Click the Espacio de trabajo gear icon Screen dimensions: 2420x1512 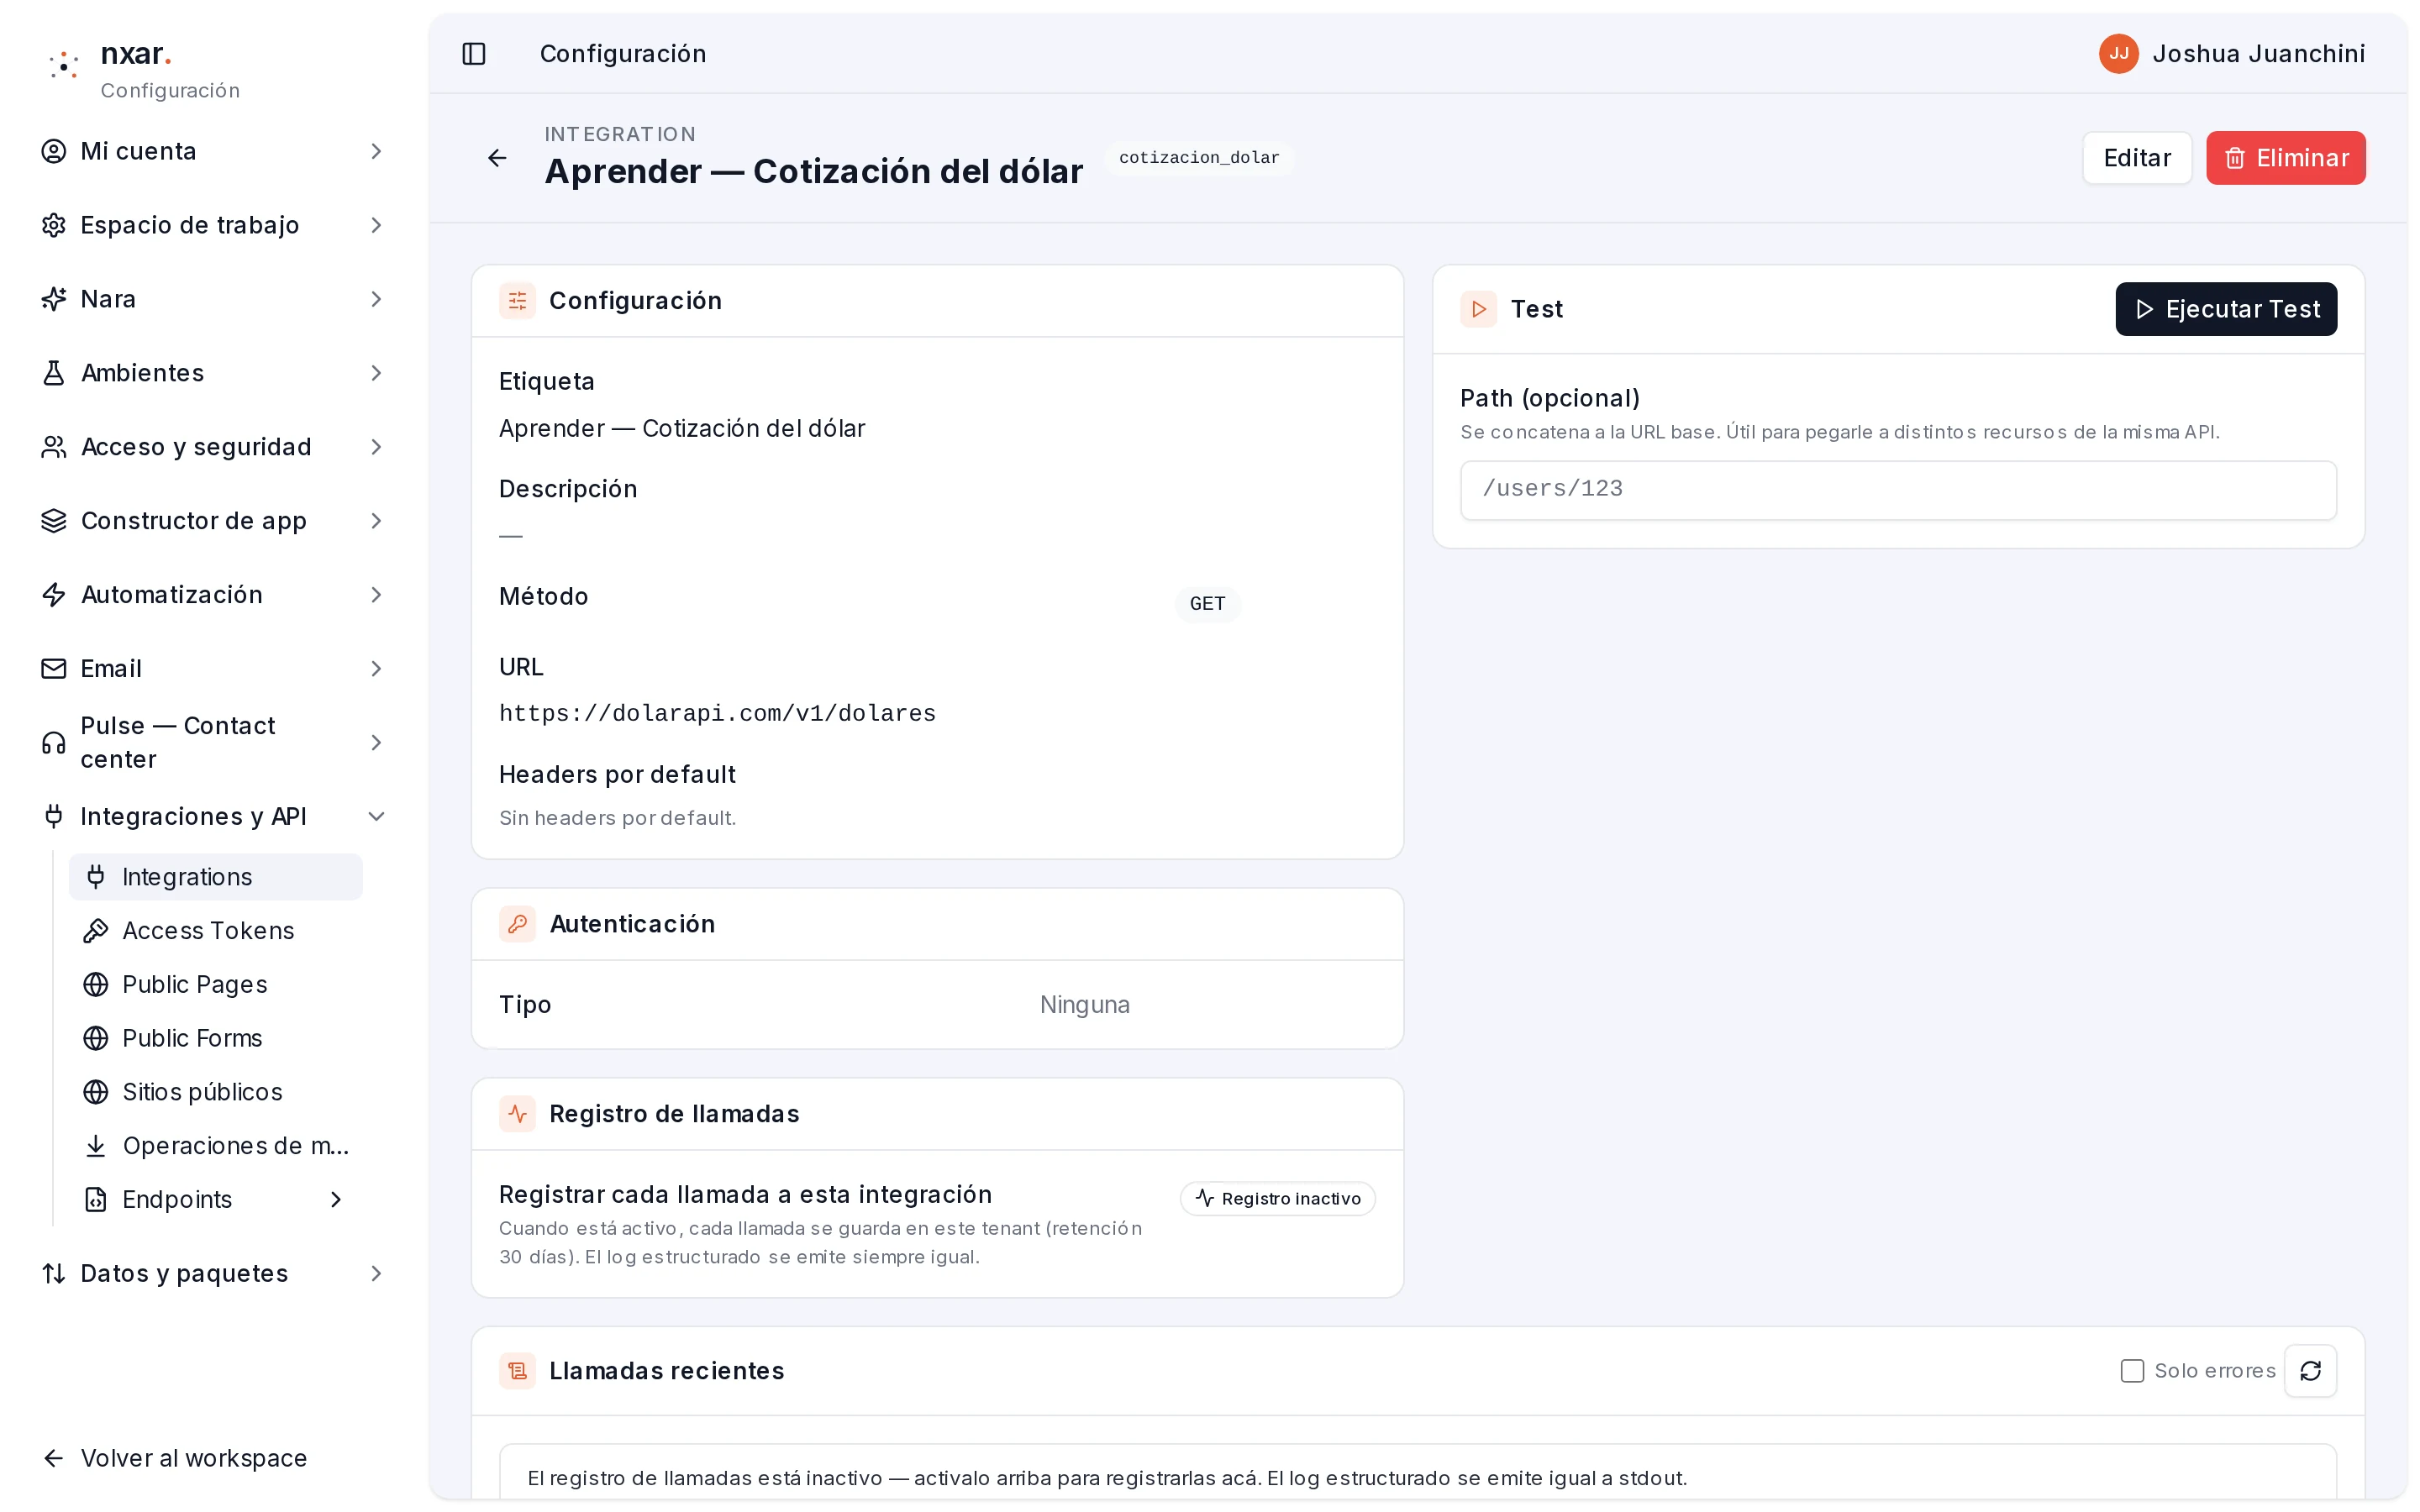tap(54, 225)
